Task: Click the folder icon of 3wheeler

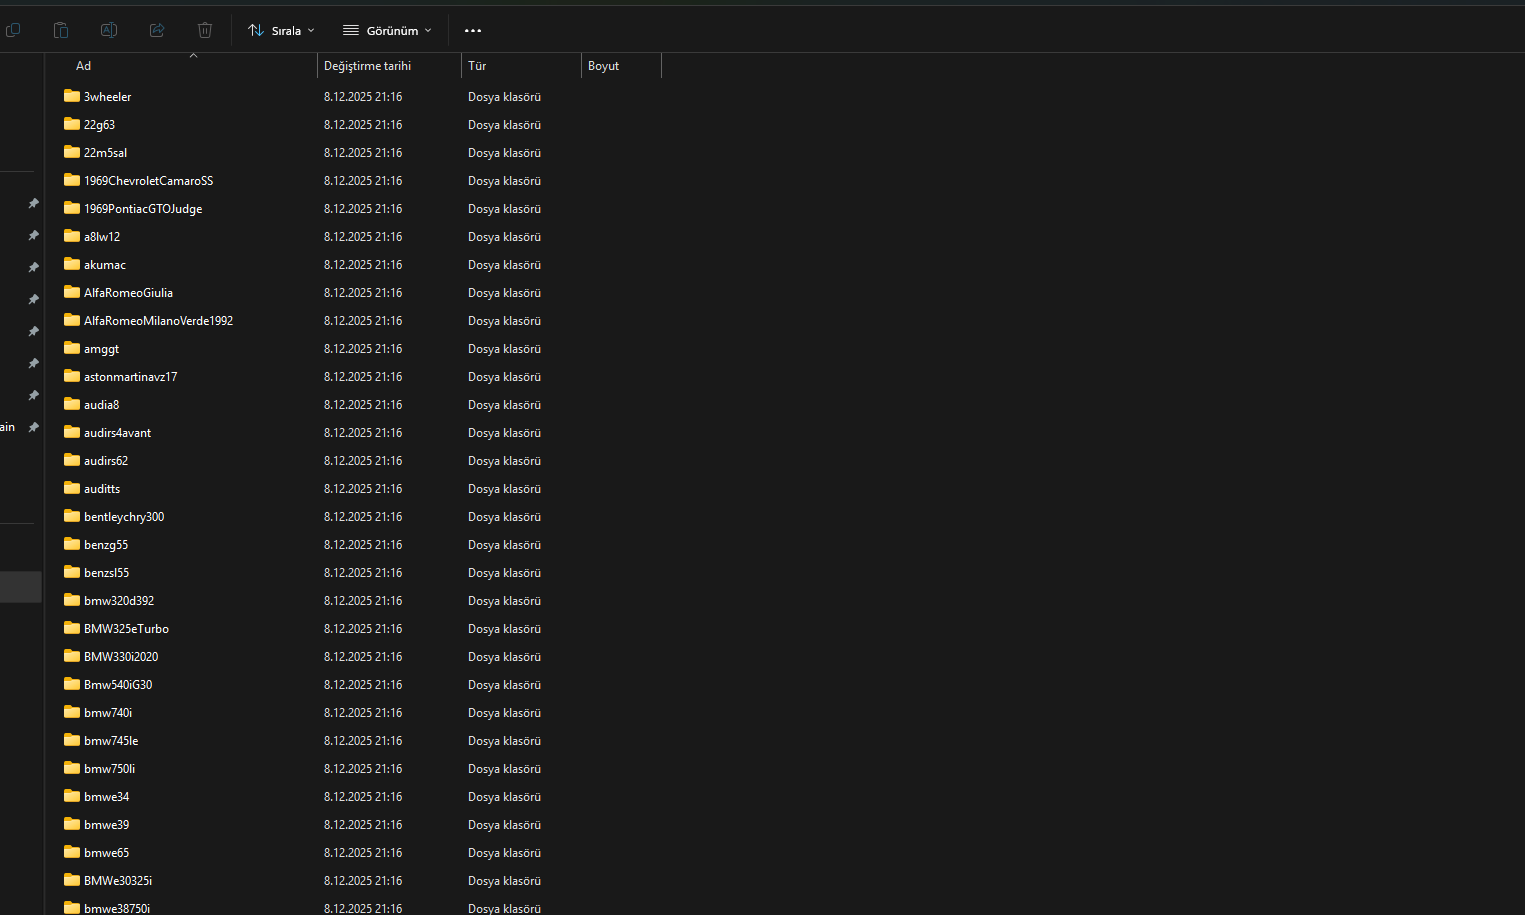Action: 72,96
